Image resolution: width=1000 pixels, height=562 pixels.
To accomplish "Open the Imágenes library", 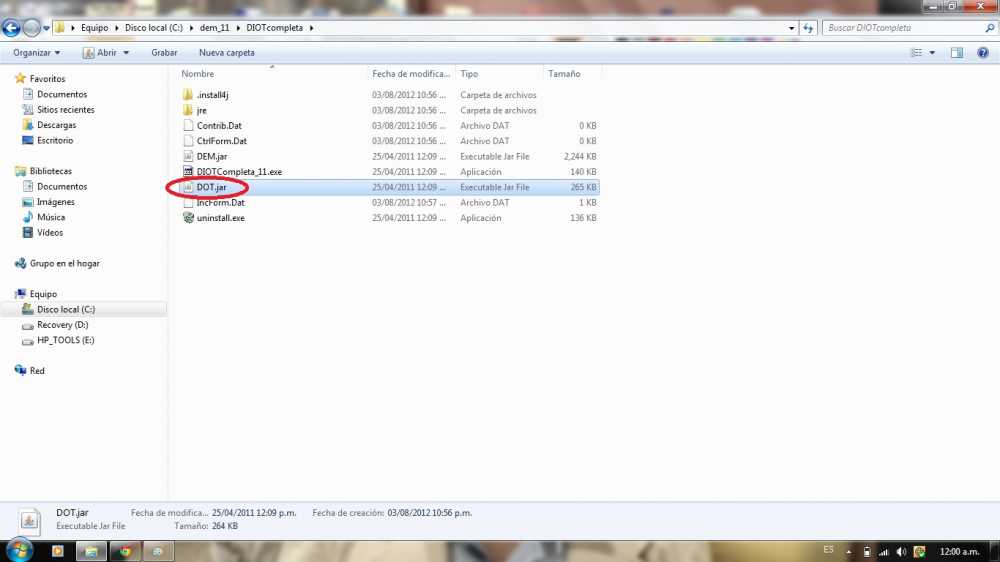I will click(x=55, y=202).
